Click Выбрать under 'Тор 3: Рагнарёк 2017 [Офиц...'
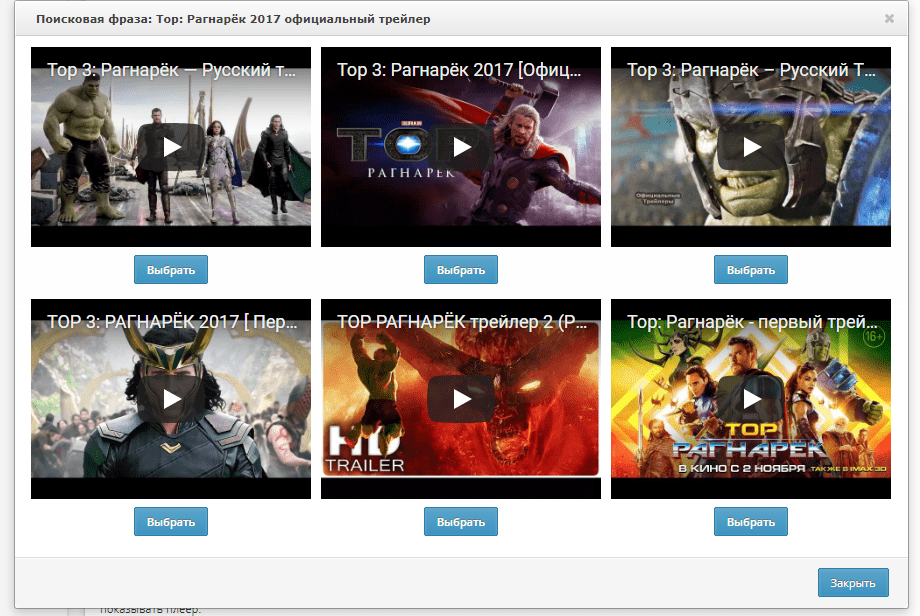 pos(461,270)
